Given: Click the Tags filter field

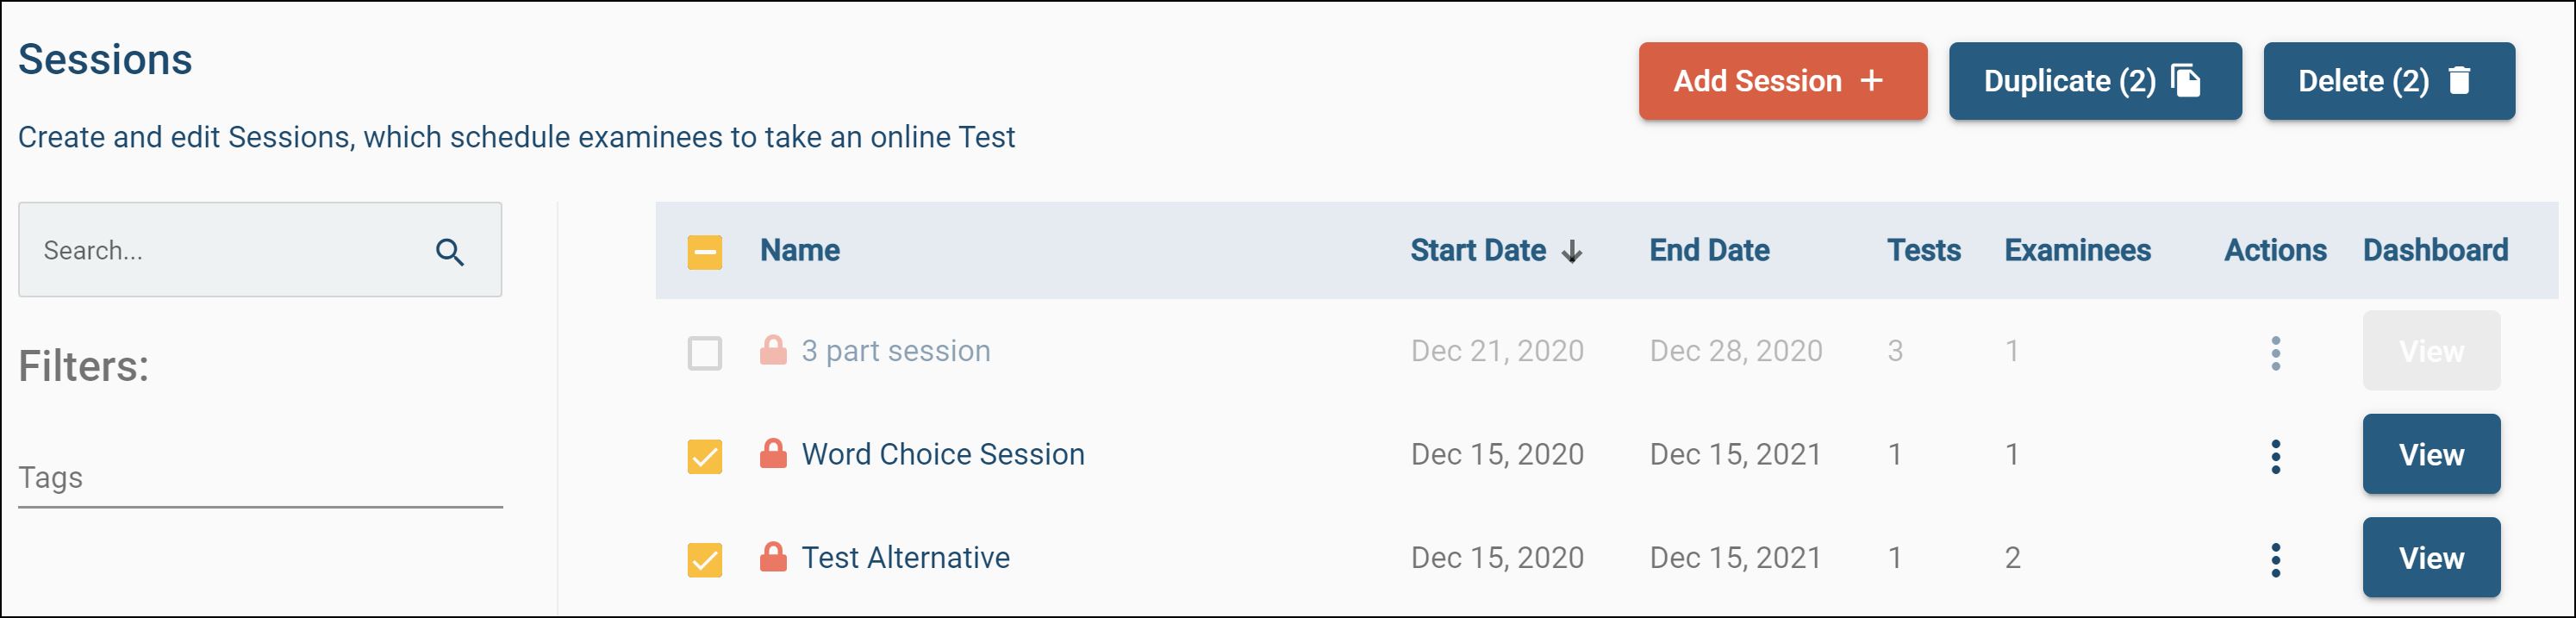Looking at the screenshot, I should point(260,479).
